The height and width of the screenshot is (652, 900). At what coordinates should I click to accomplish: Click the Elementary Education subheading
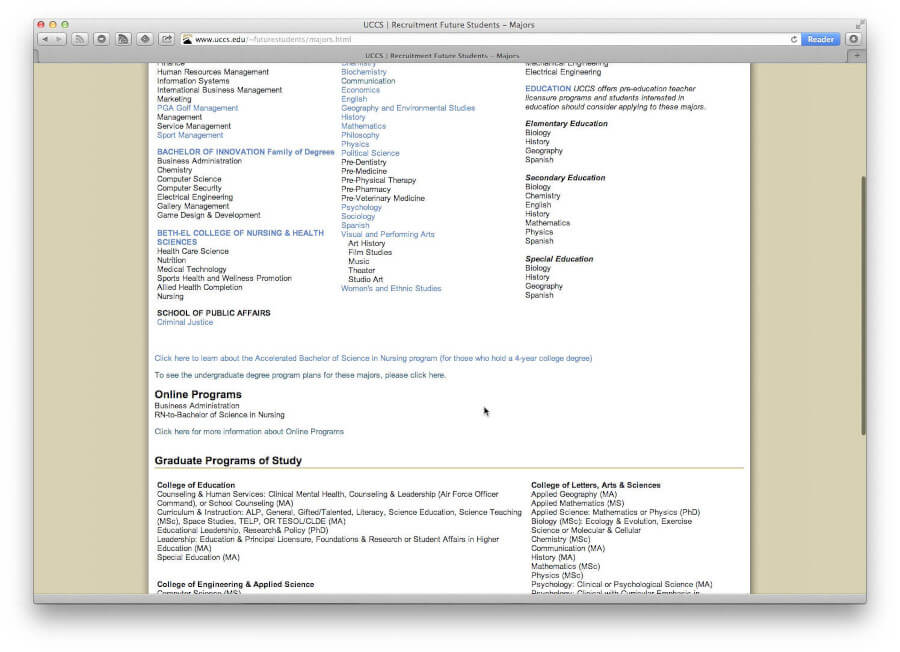[567, 123]
